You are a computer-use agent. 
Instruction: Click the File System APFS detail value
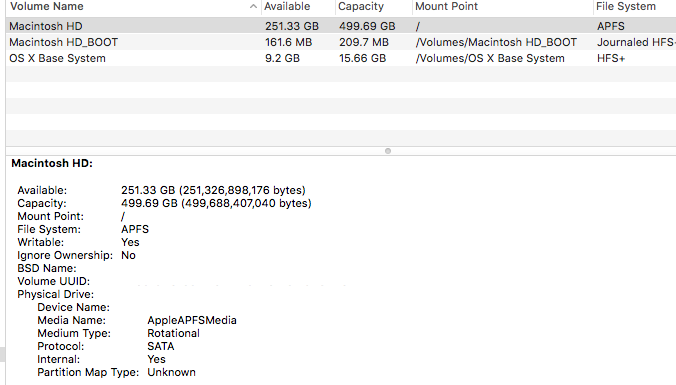click(135, 229)
